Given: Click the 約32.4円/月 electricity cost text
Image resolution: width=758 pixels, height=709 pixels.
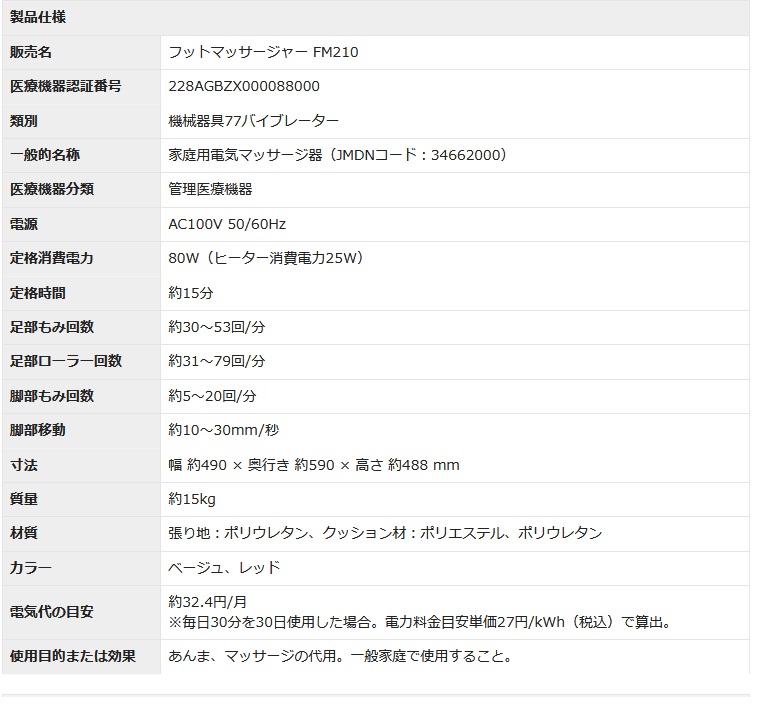Looking at the screenshot, I should 208,602.
